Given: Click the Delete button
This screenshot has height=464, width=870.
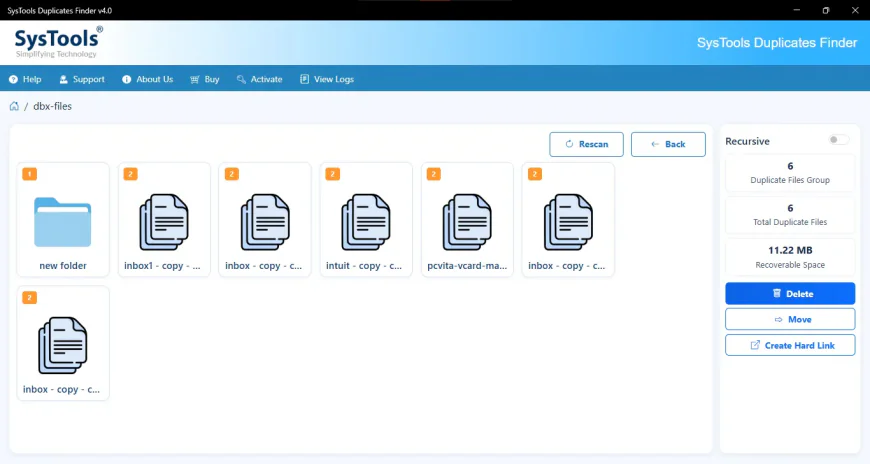Looking at the screenshot, I should (x=790, y=294).
